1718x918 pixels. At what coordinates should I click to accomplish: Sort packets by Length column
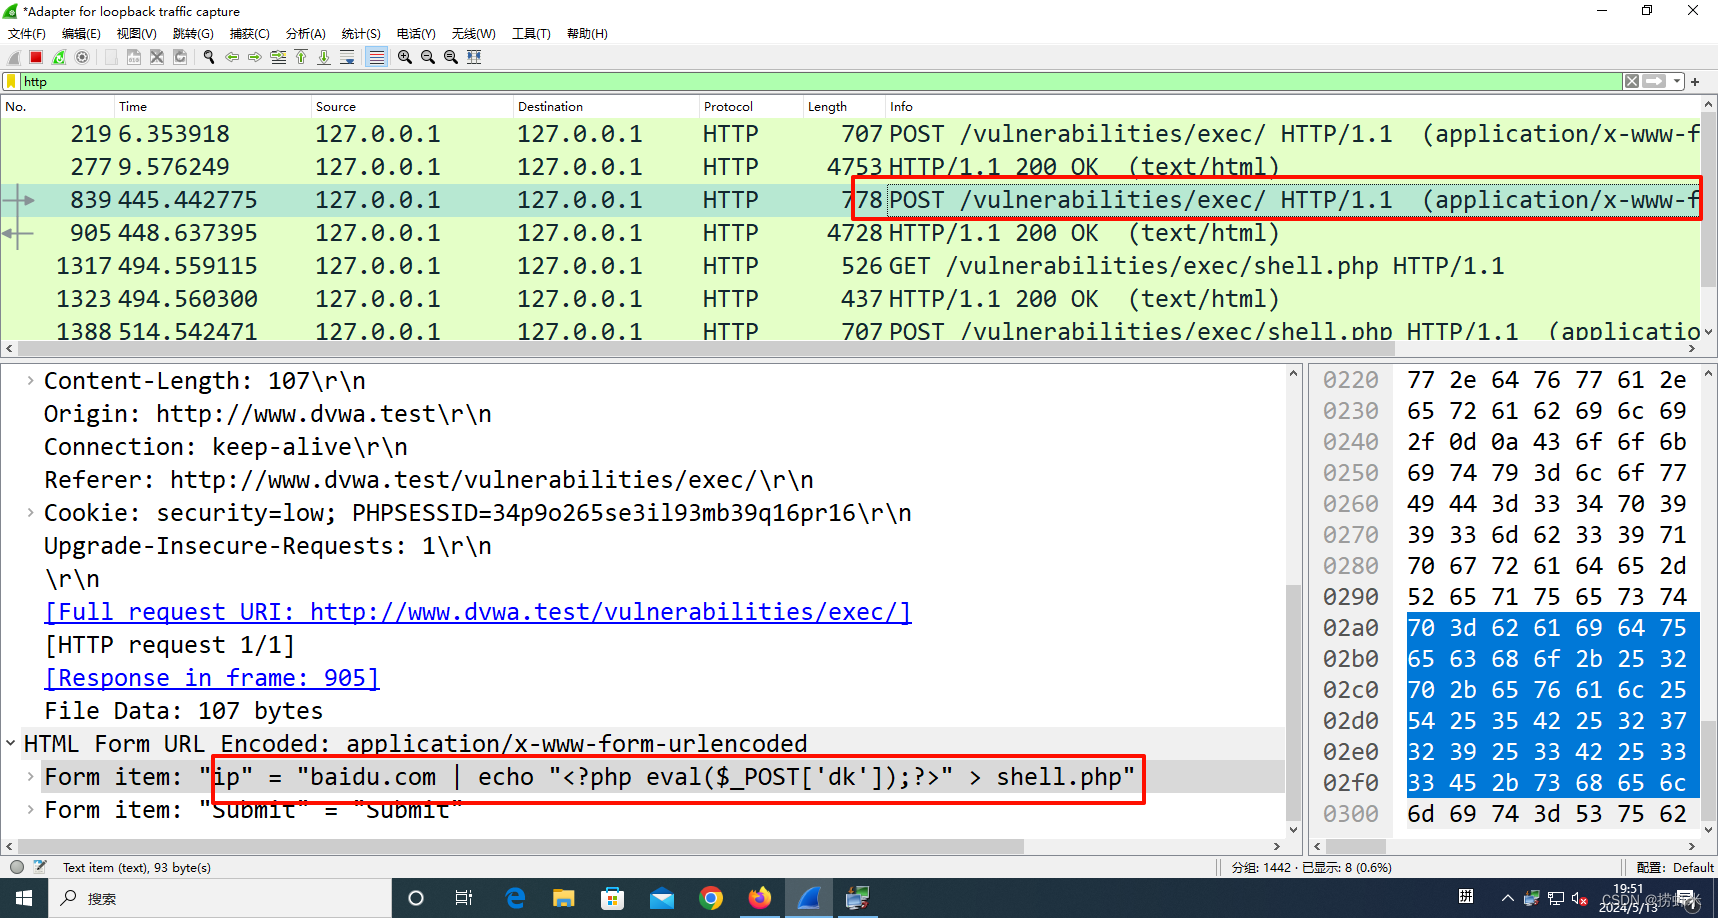click(844, 106)
